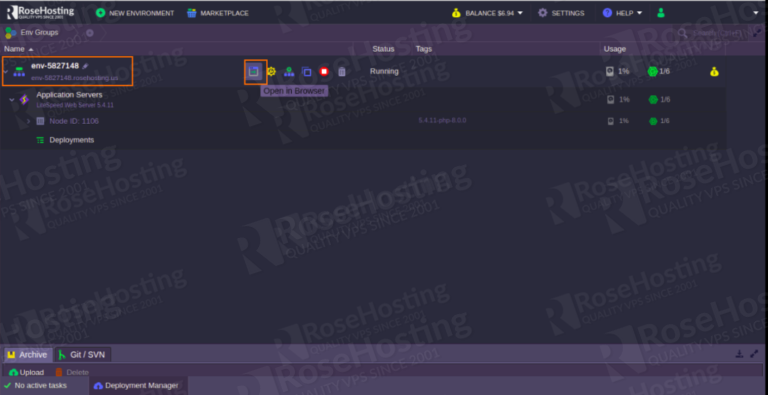Image resolution: width=768 pixels, height=395 pixels.
Task: Click Upload in the Archive panel
Action: (26, 372)
